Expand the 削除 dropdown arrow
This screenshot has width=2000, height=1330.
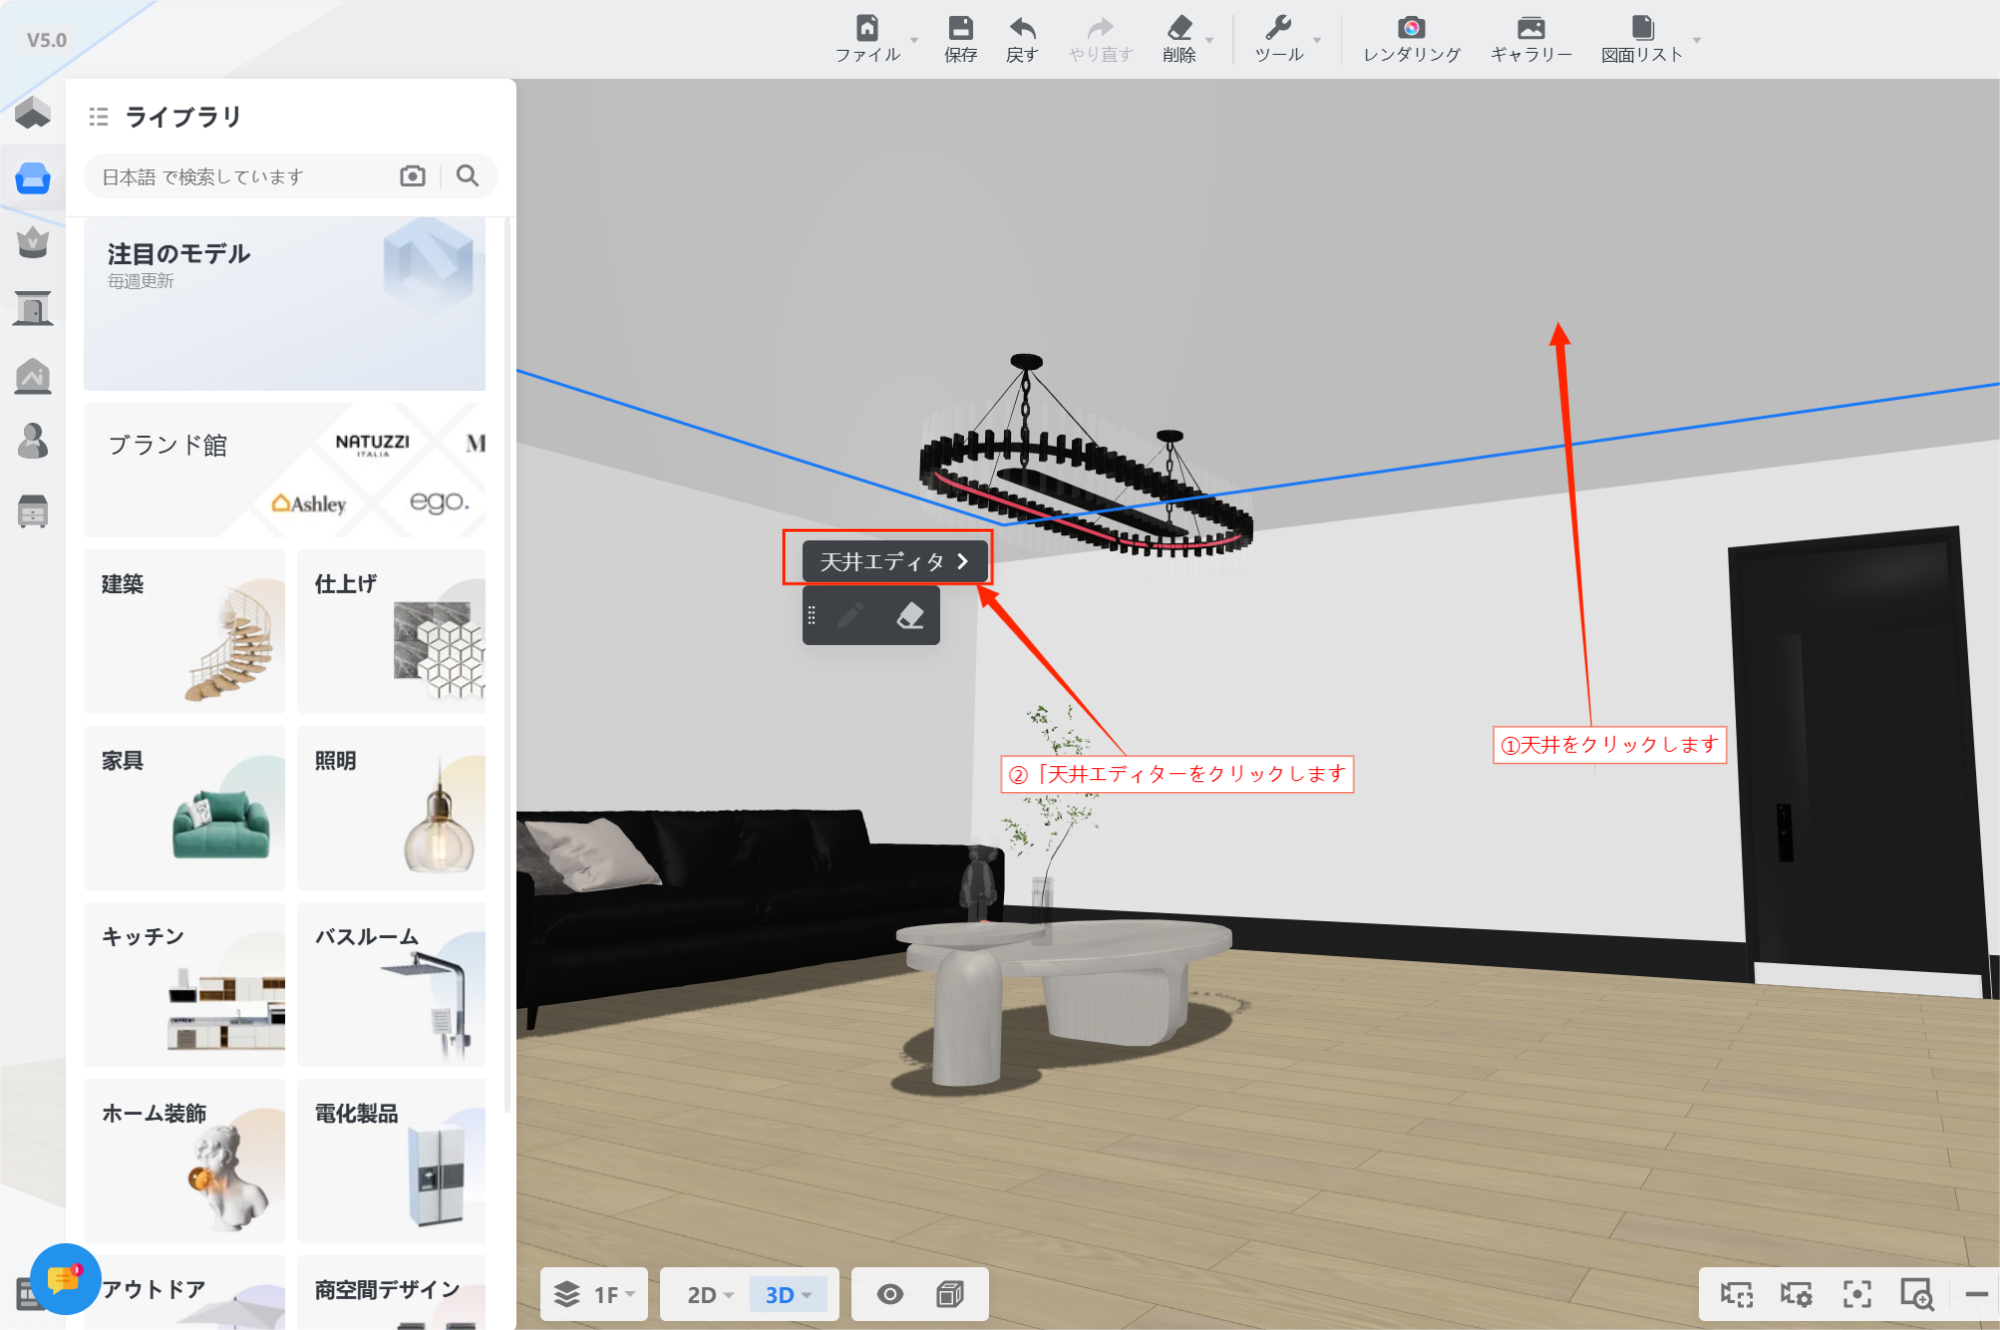pos(1210,41)
